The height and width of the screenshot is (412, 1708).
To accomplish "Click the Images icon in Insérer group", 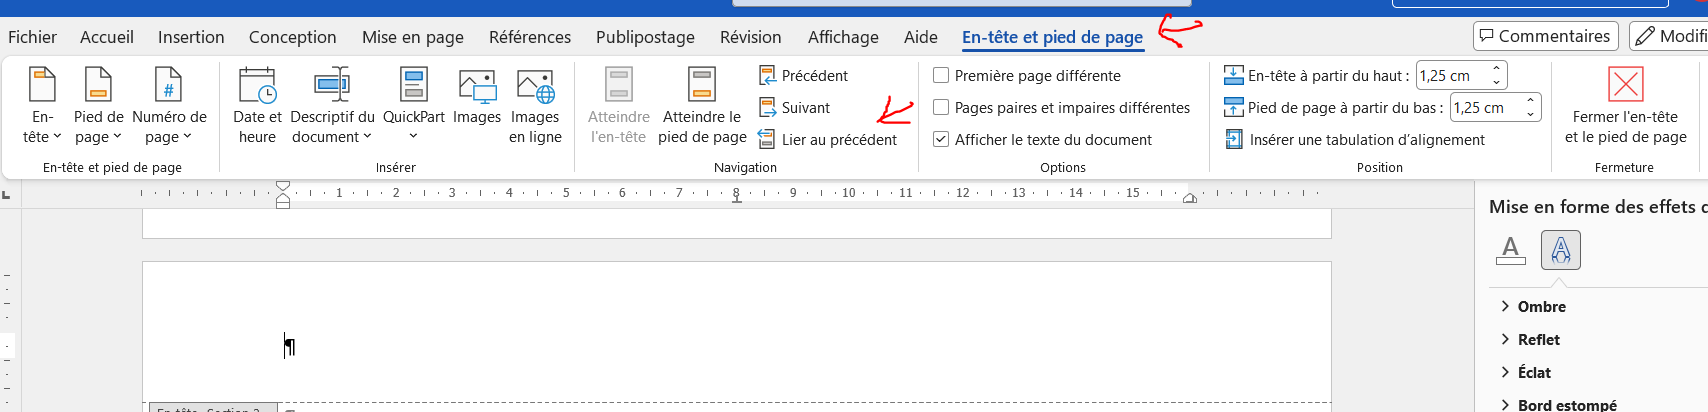I will [x=477, y=97].
